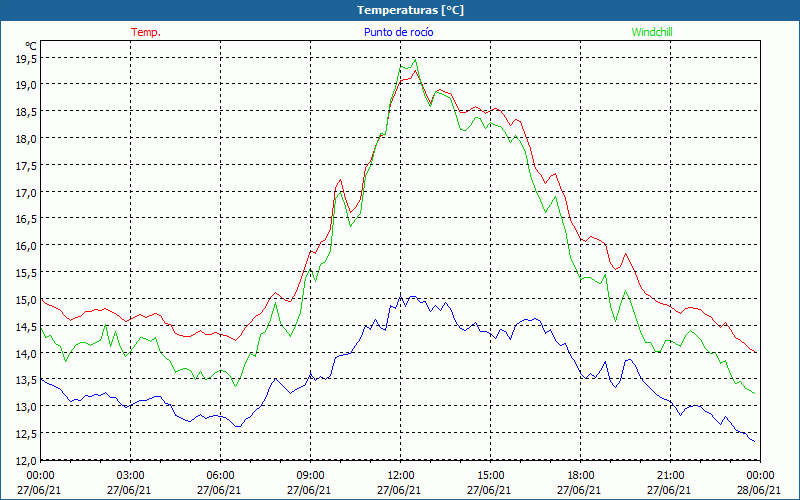The image size is (800, 500).
Task: Click the '03:00' time axis label
Action: (x=131, y=475)
